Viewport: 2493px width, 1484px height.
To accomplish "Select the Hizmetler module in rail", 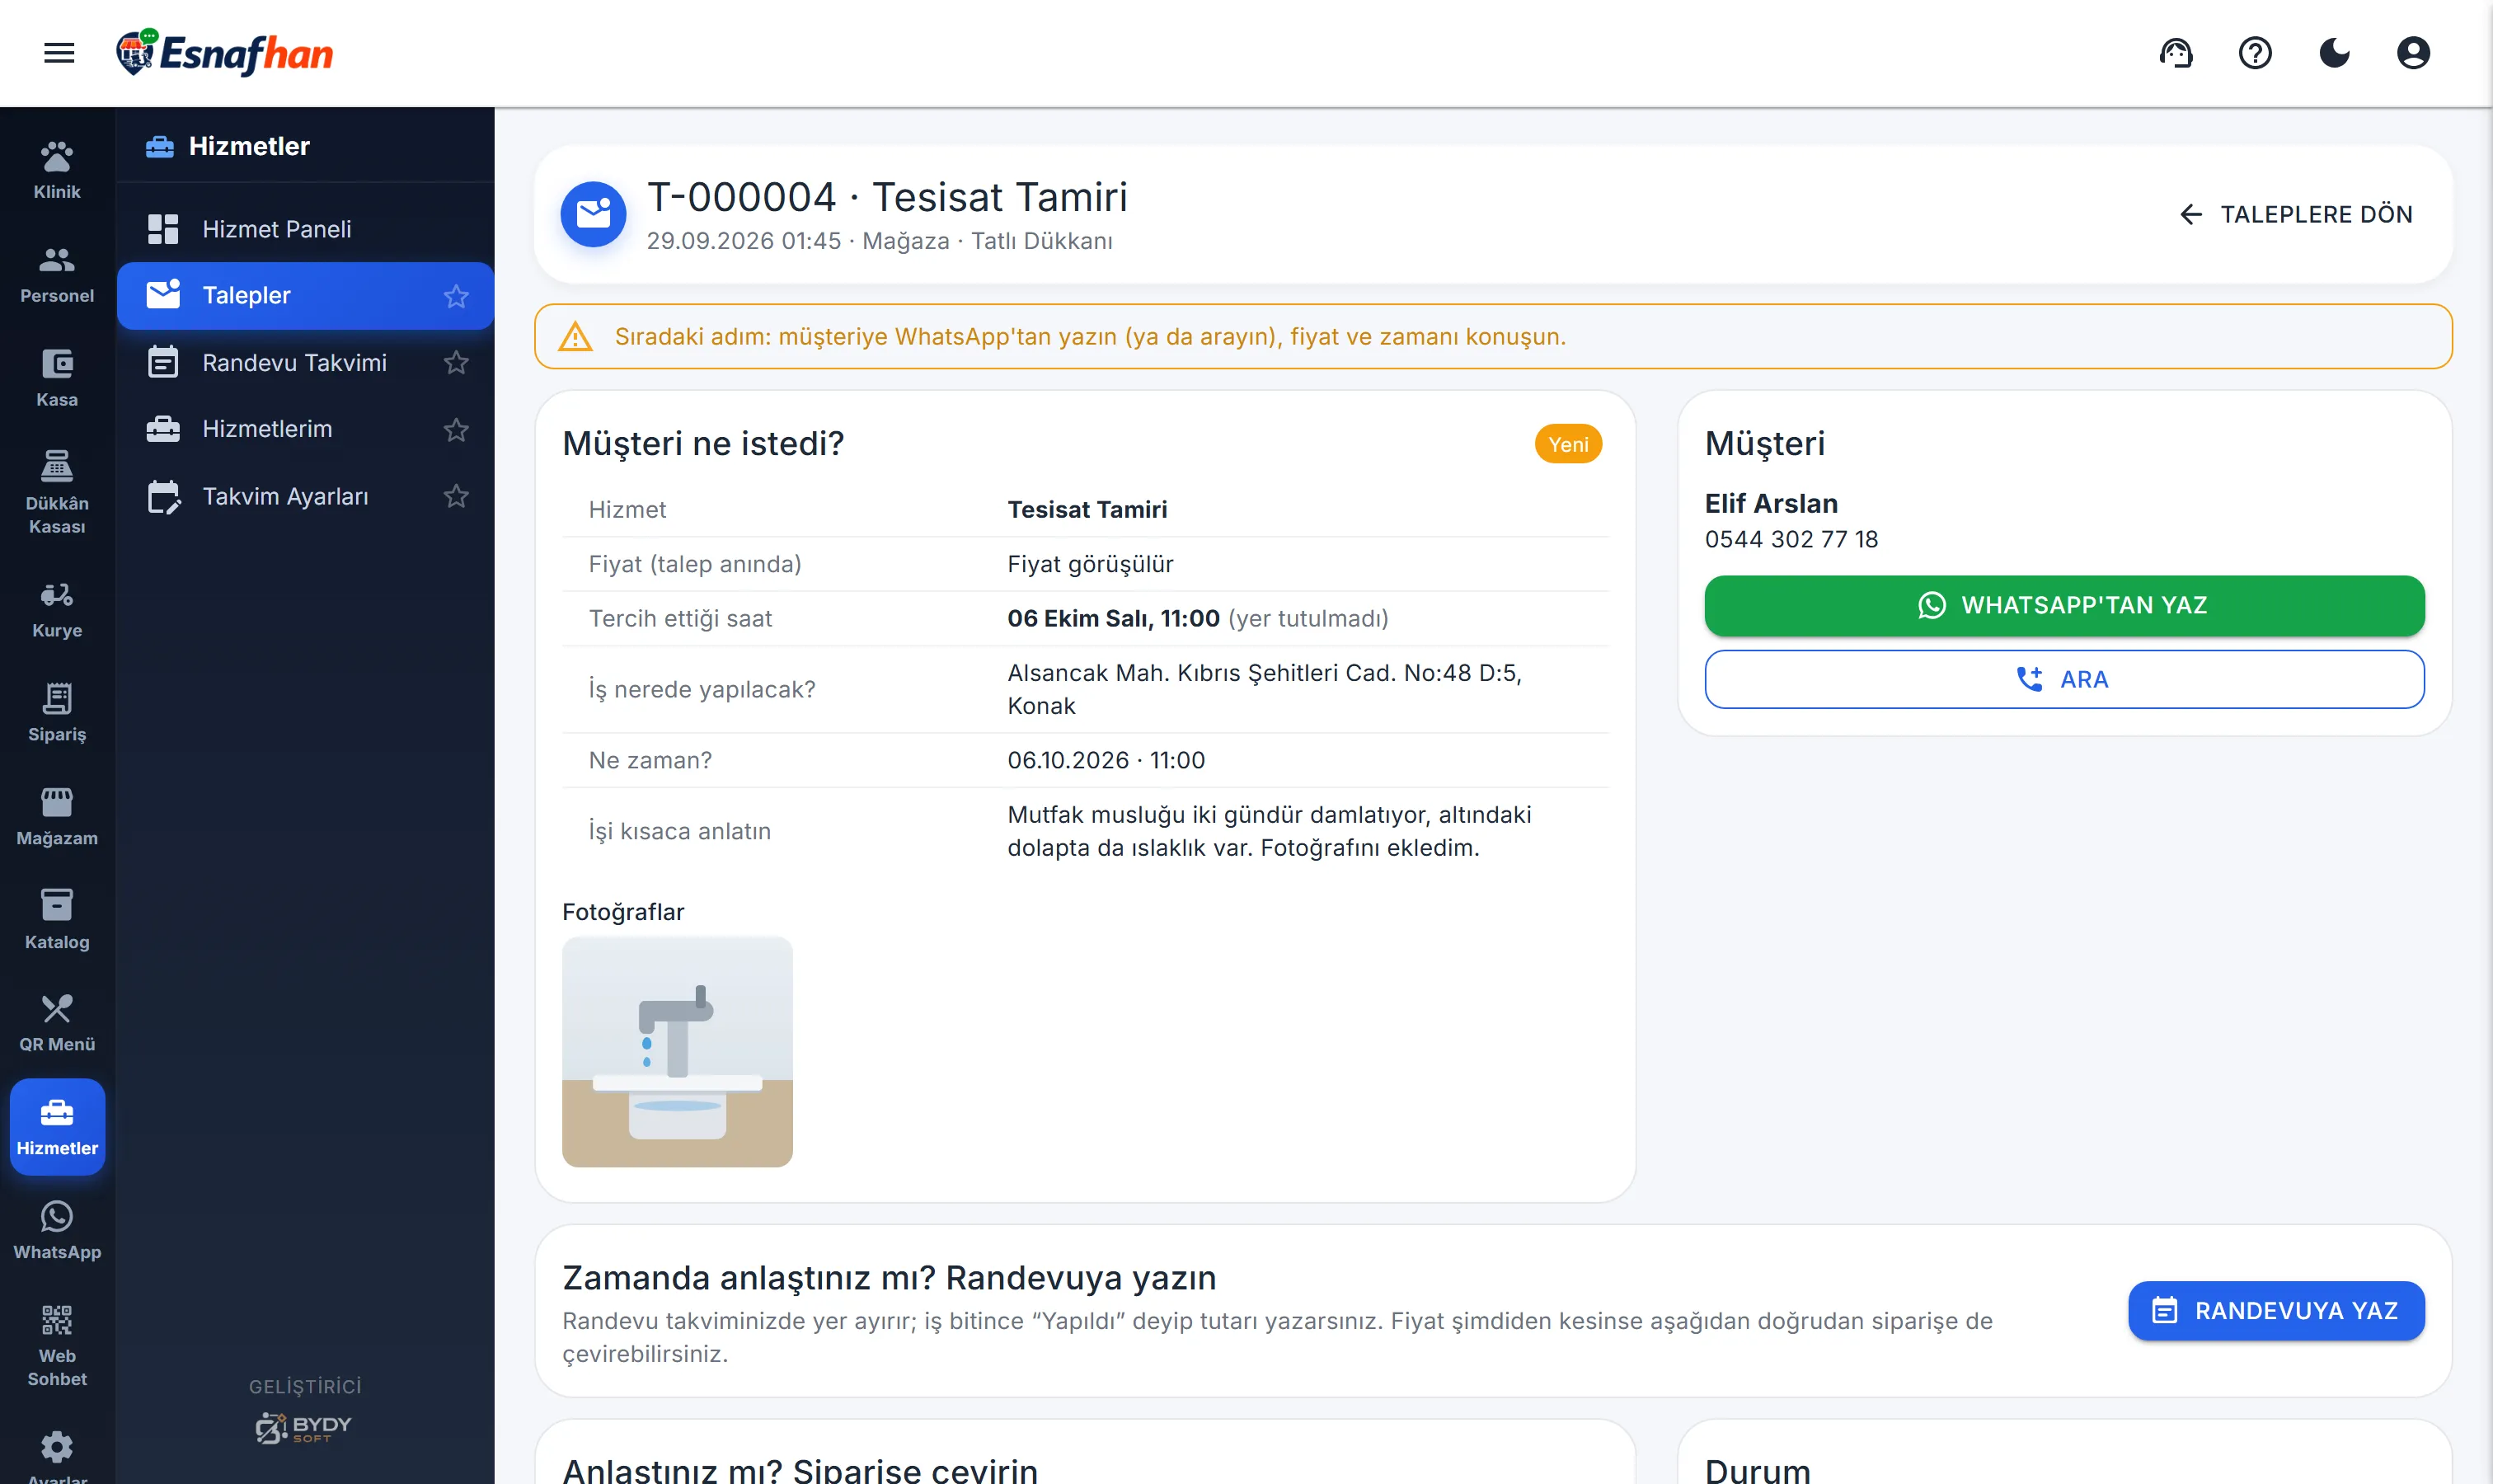I will pyautogui.click(x=57, y=1127).
